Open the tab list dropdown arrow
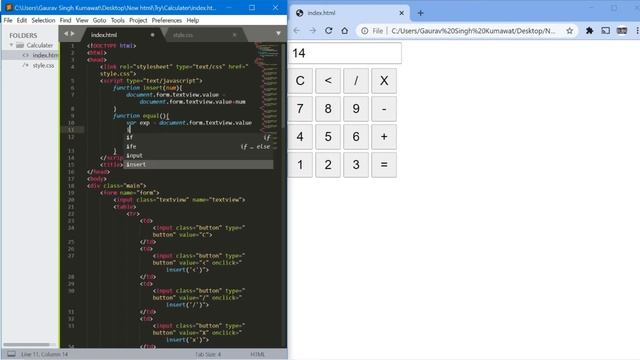The height and width of the screenshot is (360, 640). point(278,33)
